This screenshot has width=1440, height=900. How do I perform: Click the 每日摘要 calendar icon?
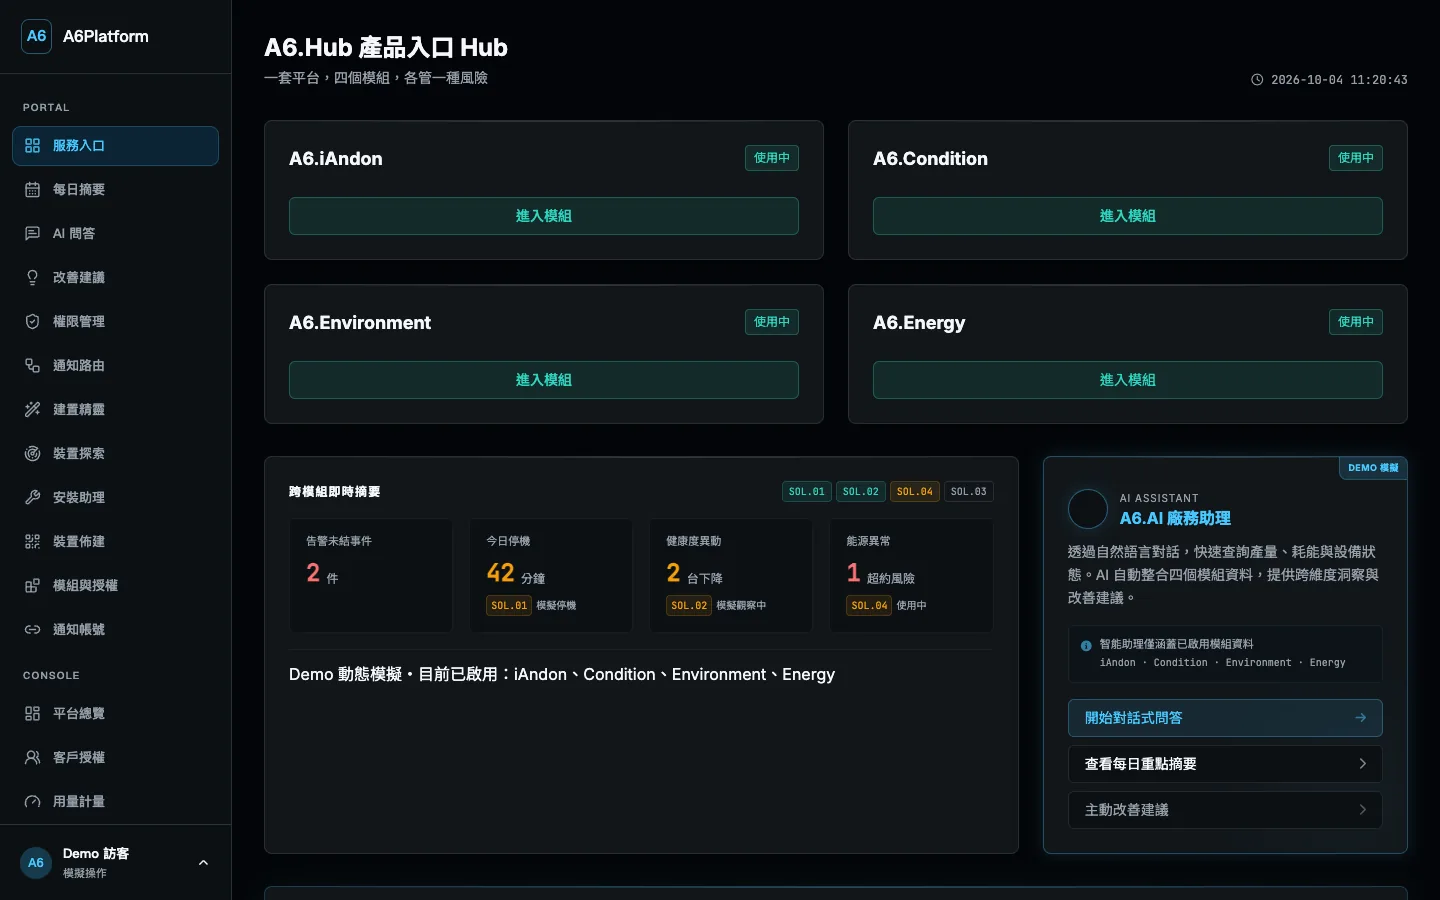click(x=32, y=190)
